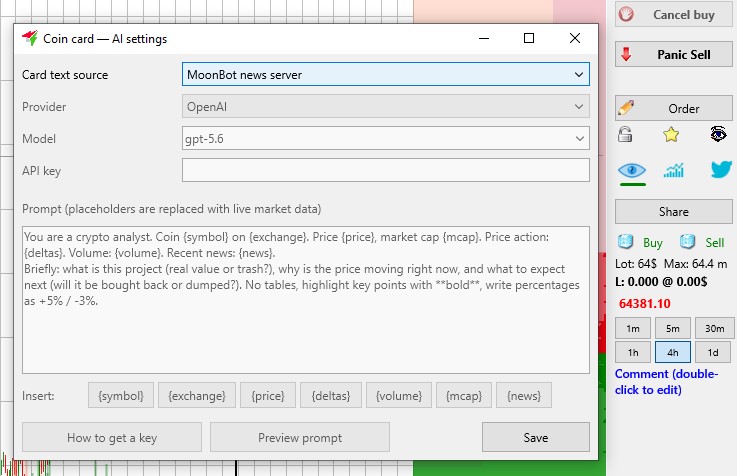
Task: Click the black crossed eye icon
Action: click(718, 134)
